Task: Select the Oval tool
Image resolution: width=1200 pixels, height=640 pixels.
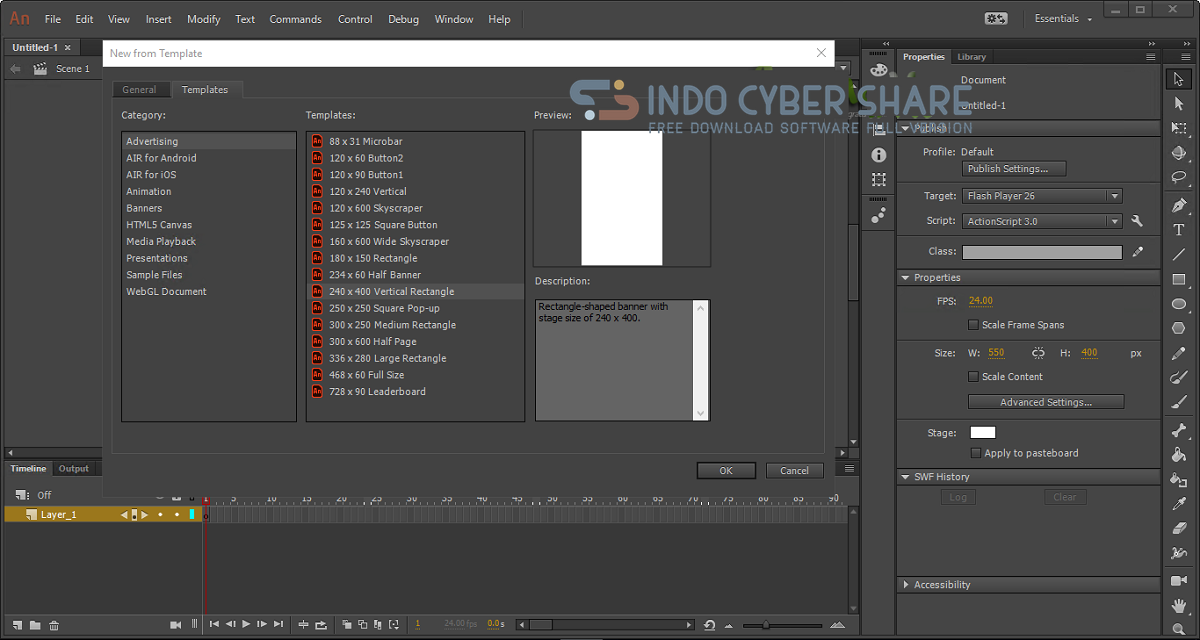Action: [x=1179, y=304]
